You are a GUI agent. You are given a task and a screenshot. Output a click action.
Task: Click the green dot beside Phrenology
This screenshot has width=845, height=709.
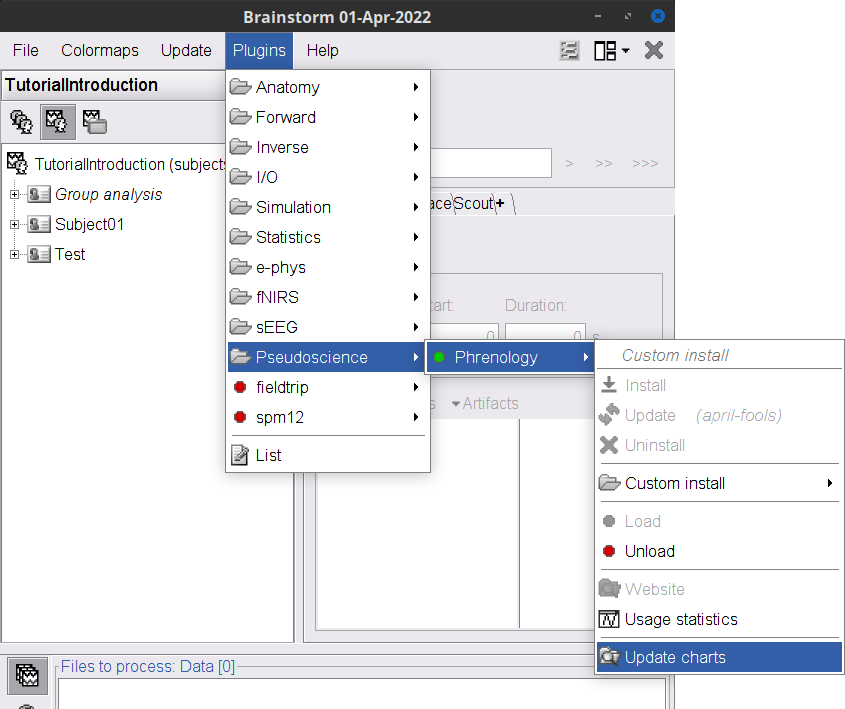tap(439, 357)
